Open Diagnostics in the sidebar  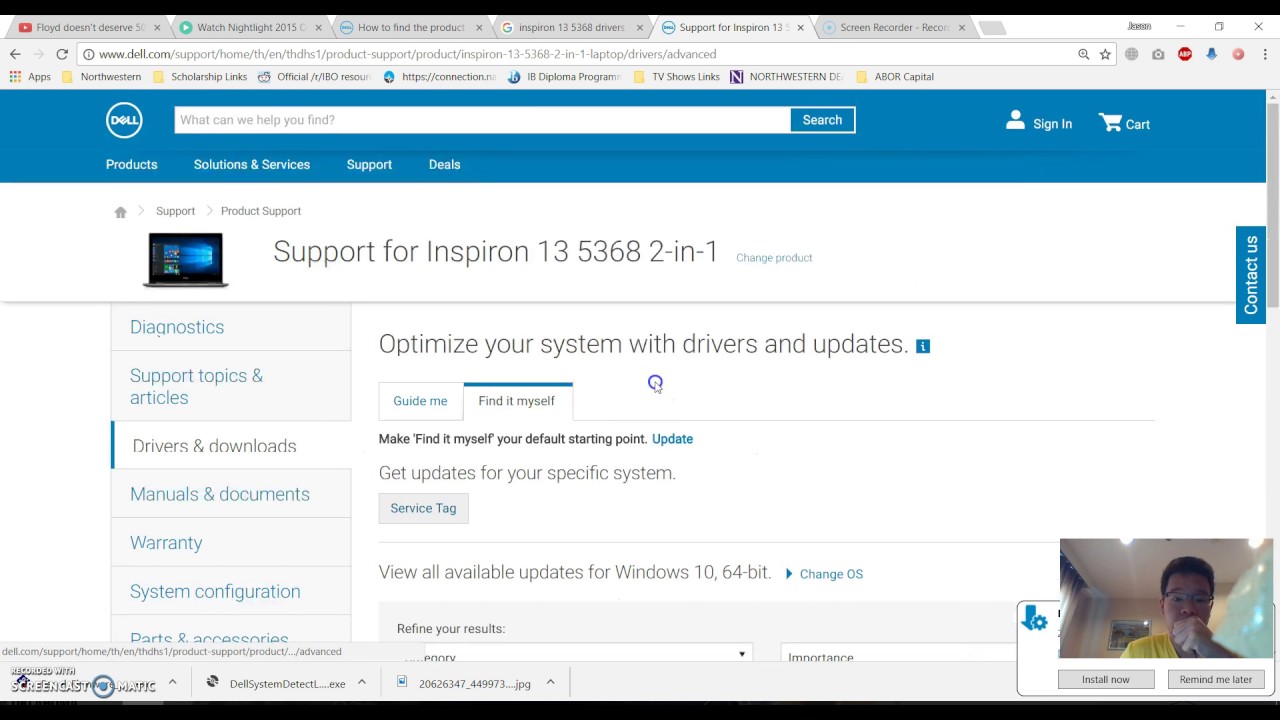pos(177,327)
